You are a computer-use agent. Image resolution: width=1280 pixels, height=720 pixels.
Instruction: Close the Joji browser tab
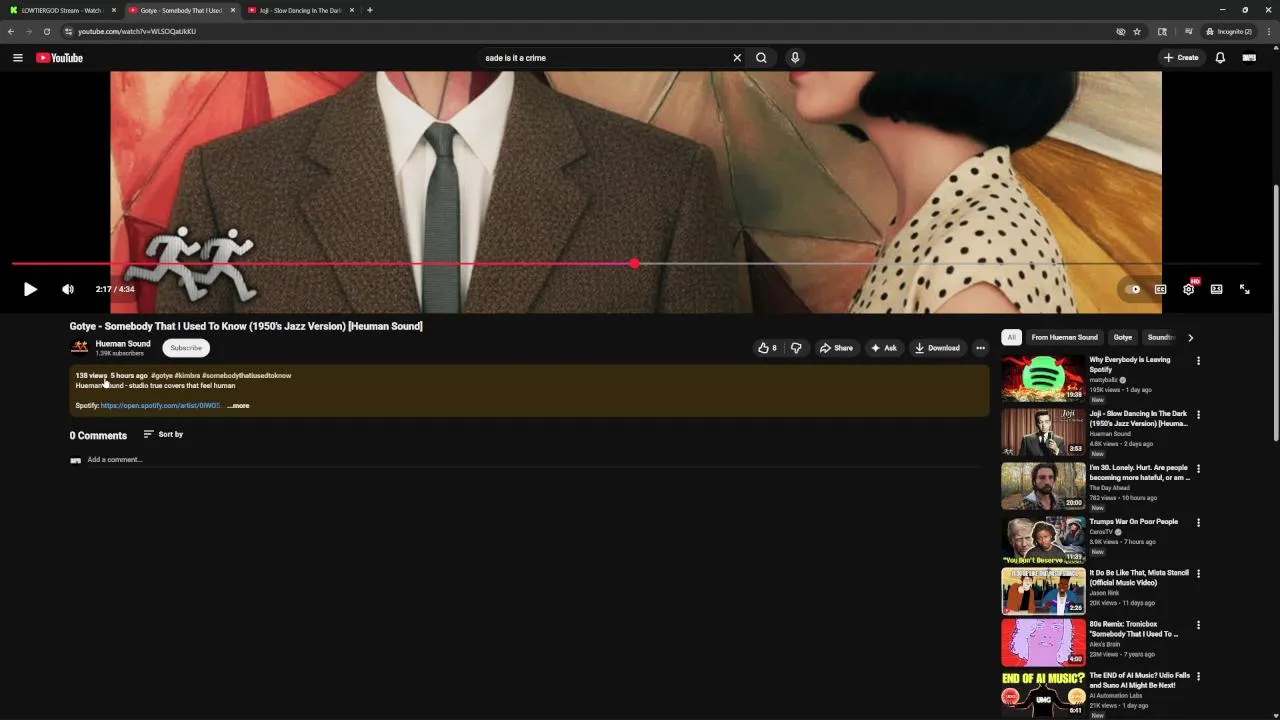point(352,10)
